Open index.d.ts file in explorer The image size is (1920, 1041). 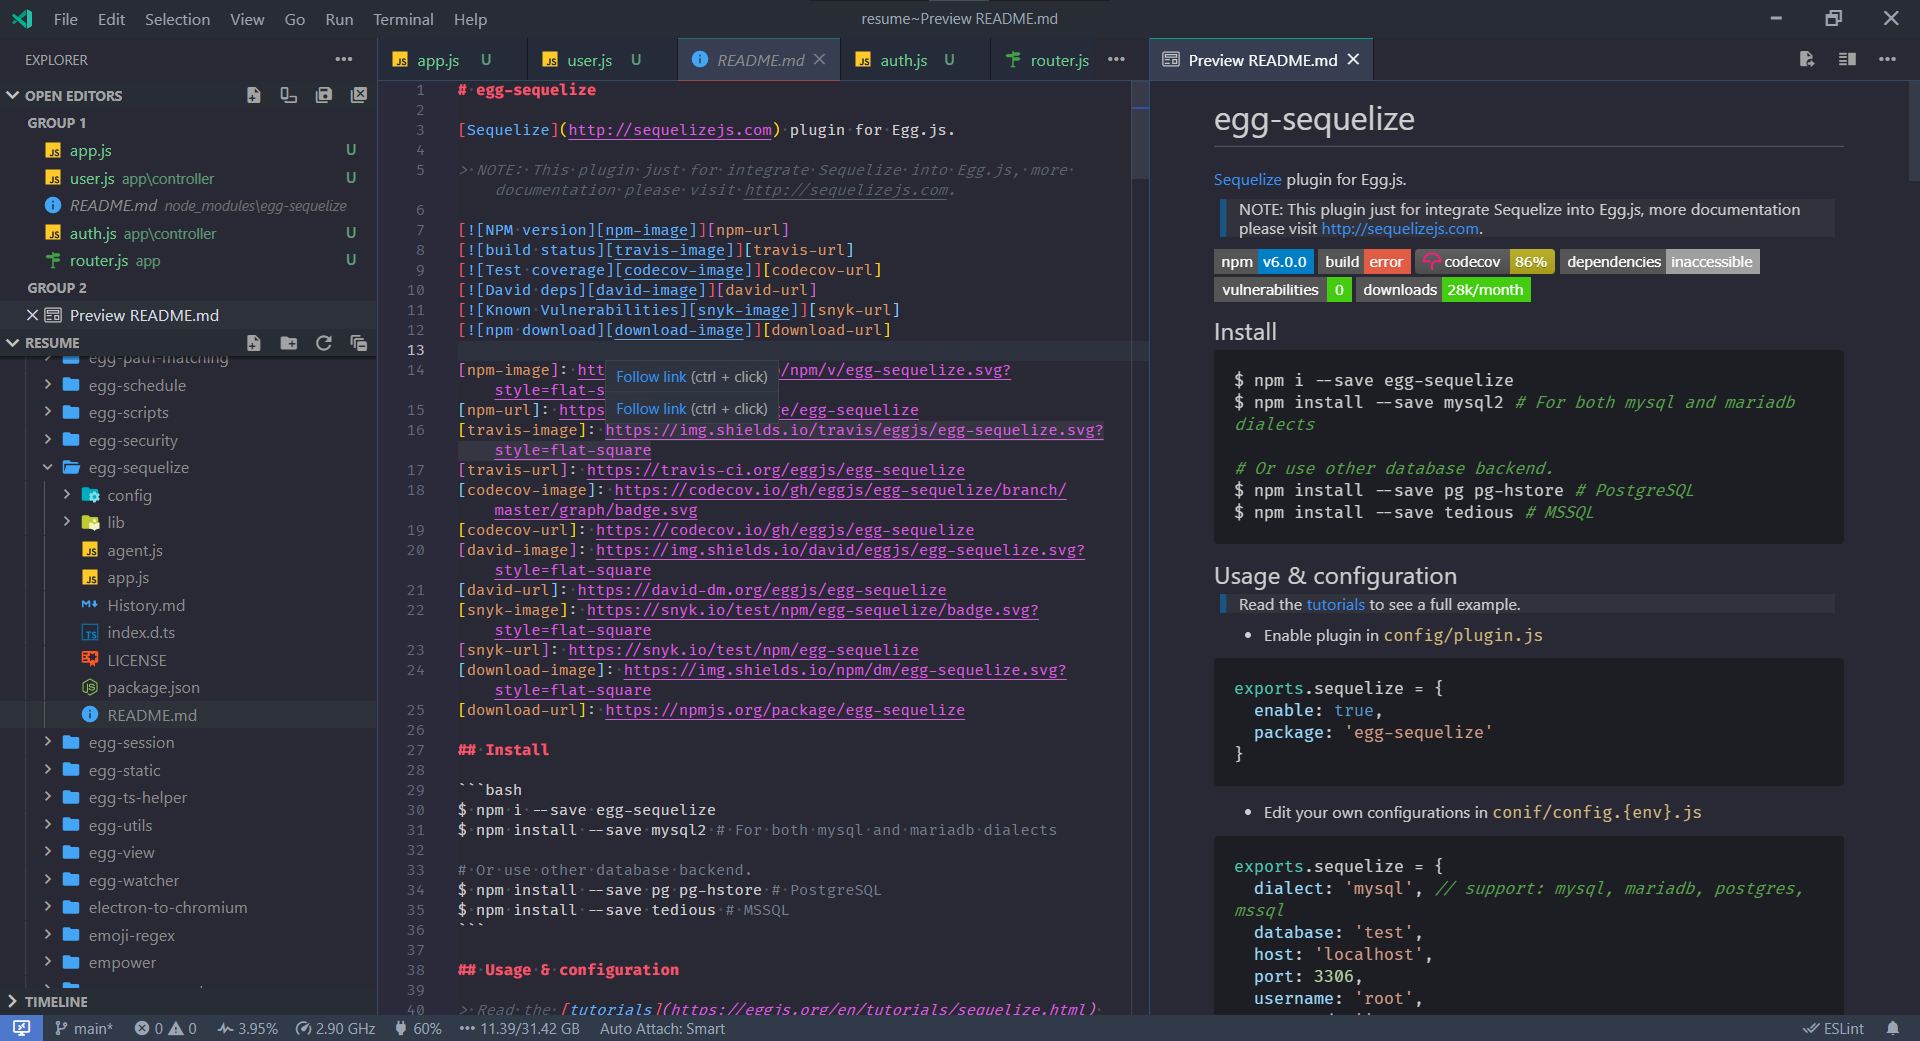(x=141, y=632)
